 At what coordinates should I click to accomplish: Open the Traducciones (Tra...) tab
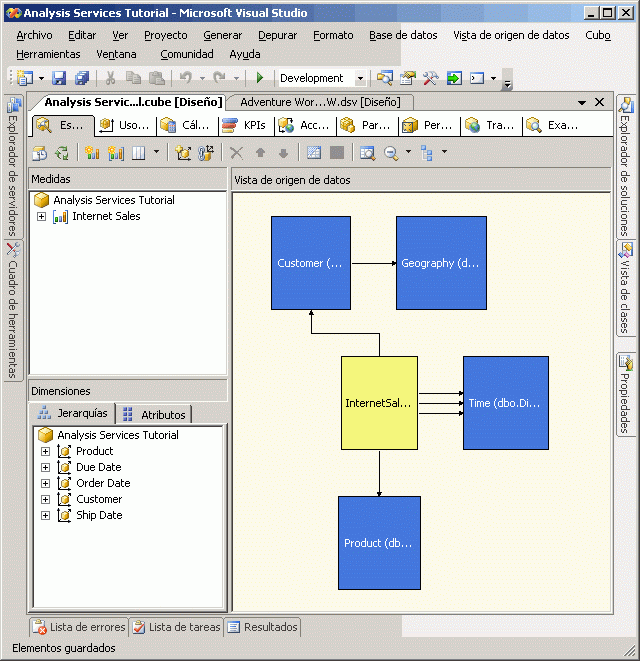[x=491, y=126]
